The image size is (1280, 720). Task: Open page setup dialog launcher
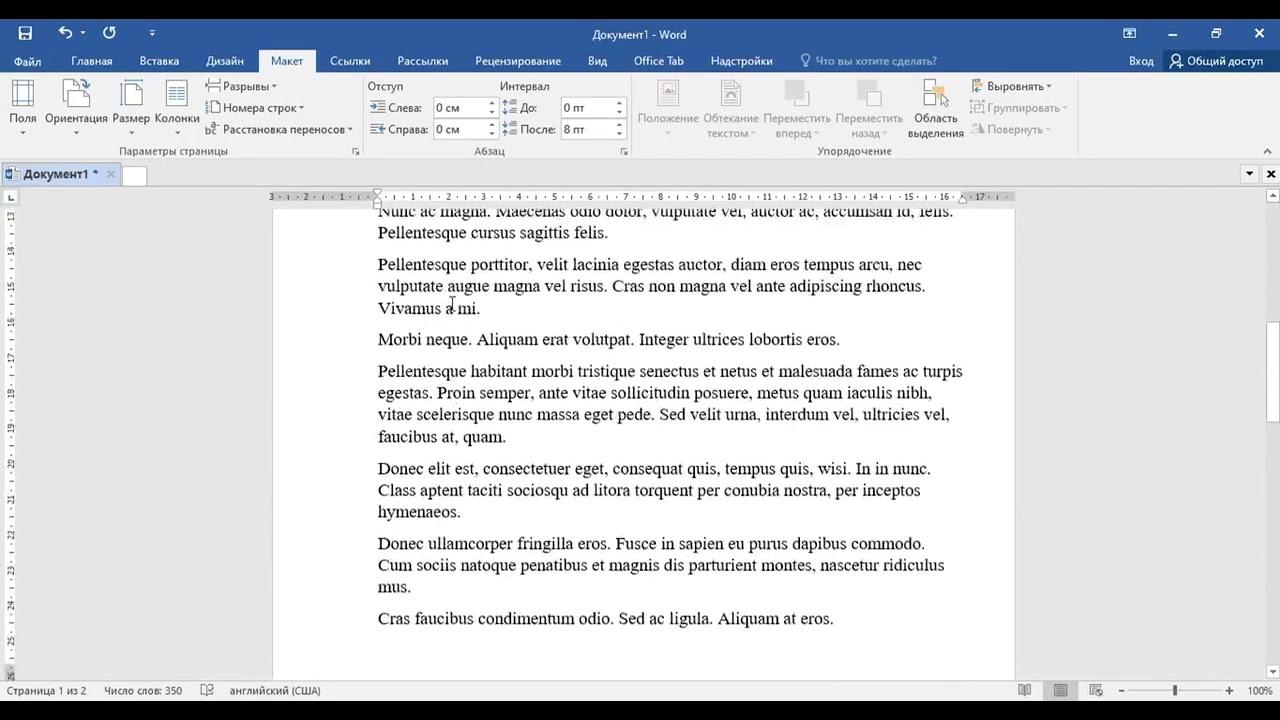[356, 152]
